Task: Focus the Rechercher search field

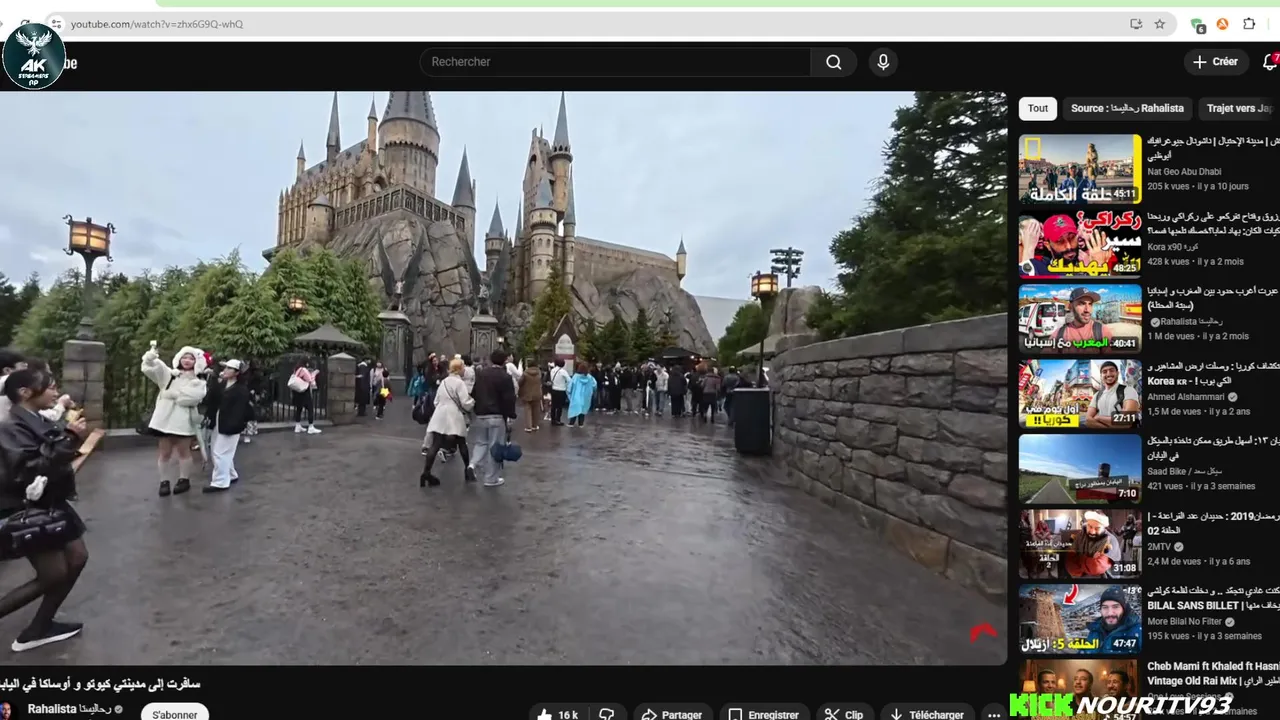Action: (615, 62)
